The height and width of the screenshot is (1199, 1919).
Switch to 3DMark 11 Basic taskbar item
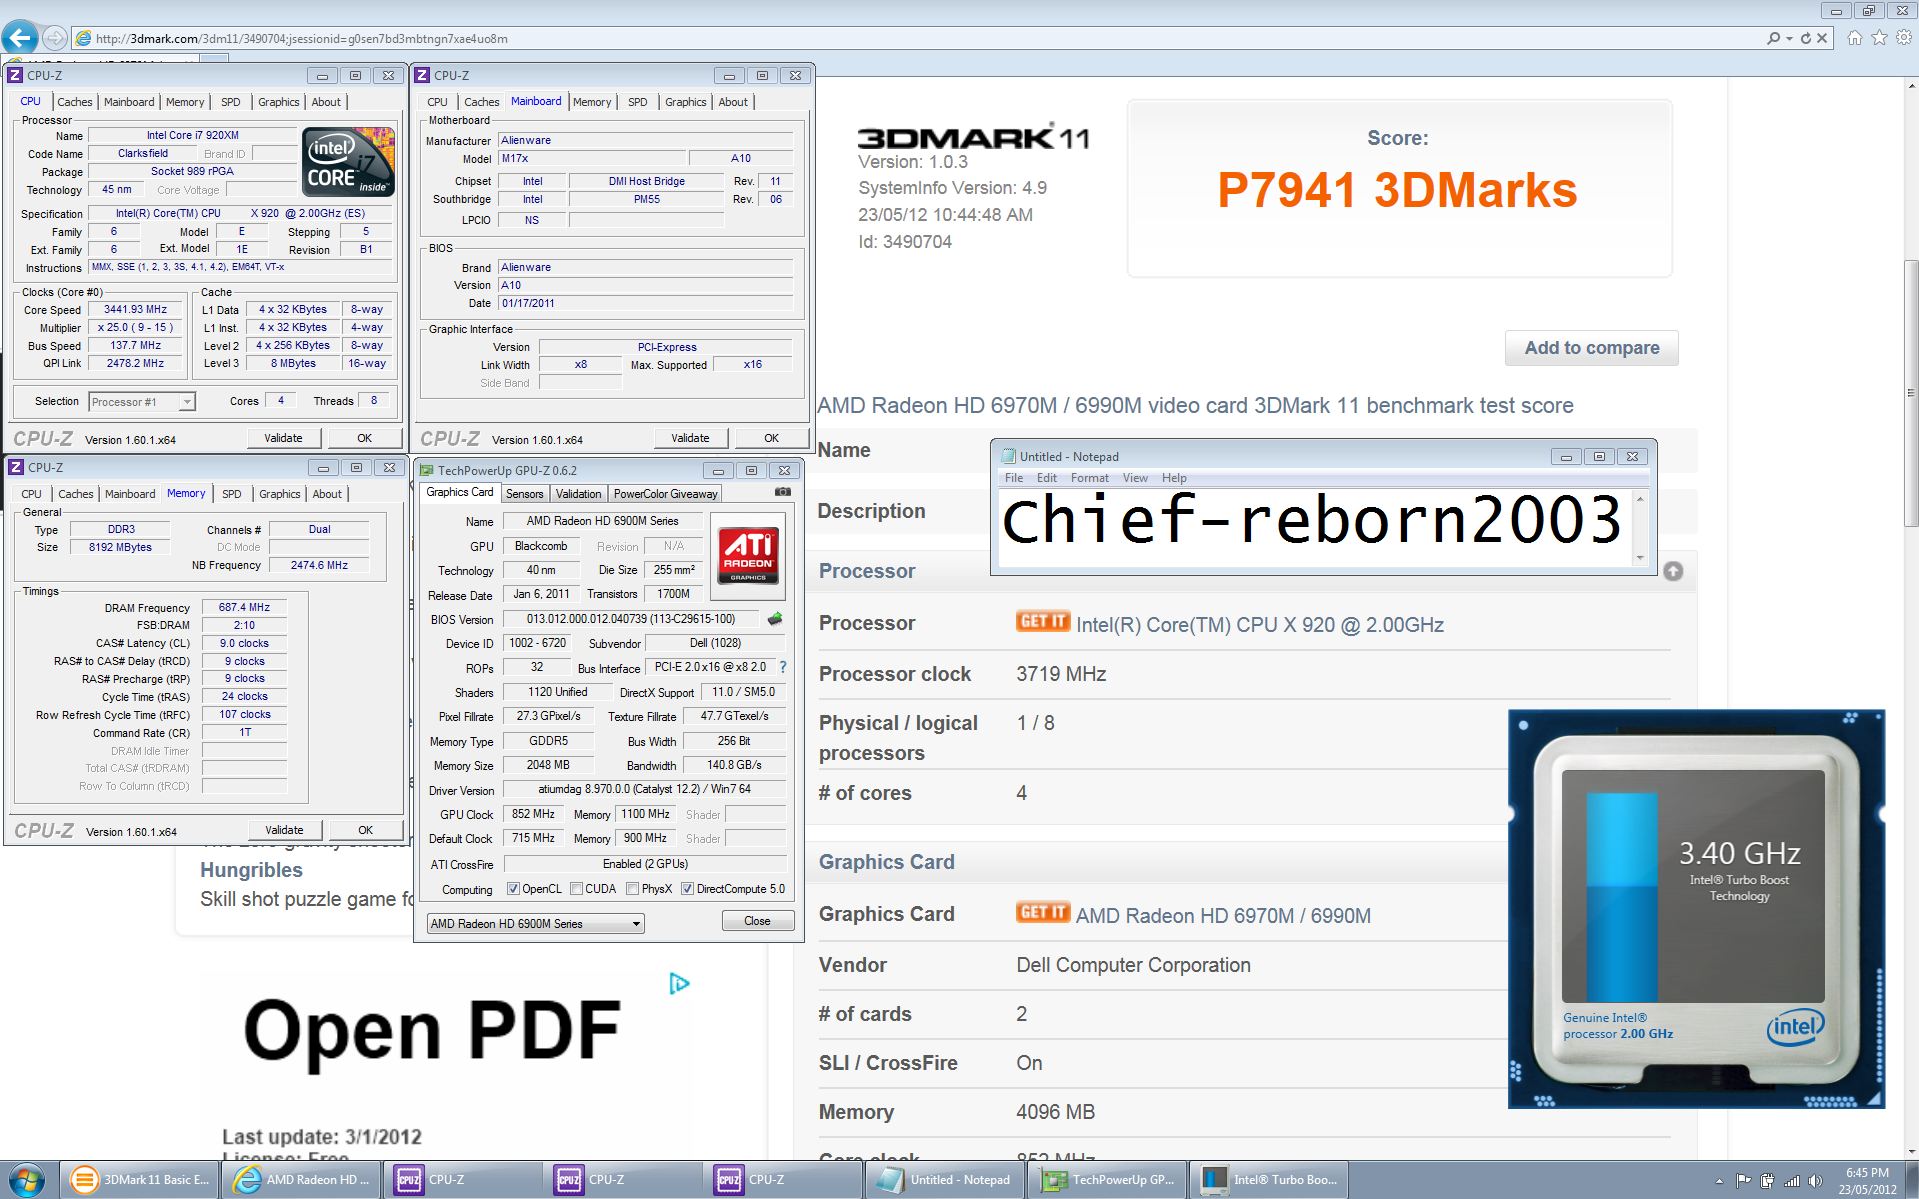[141, 1180]
